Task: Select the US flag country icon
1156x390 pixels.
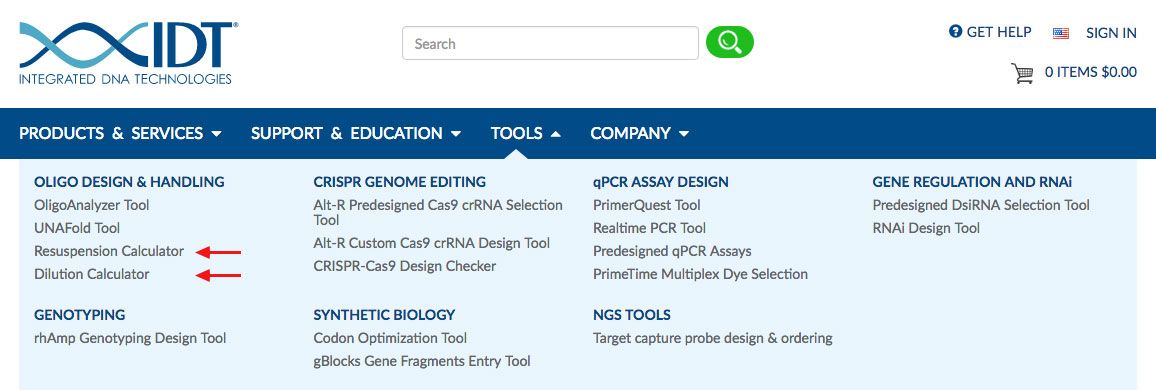Action: [x=1061, y=33]
